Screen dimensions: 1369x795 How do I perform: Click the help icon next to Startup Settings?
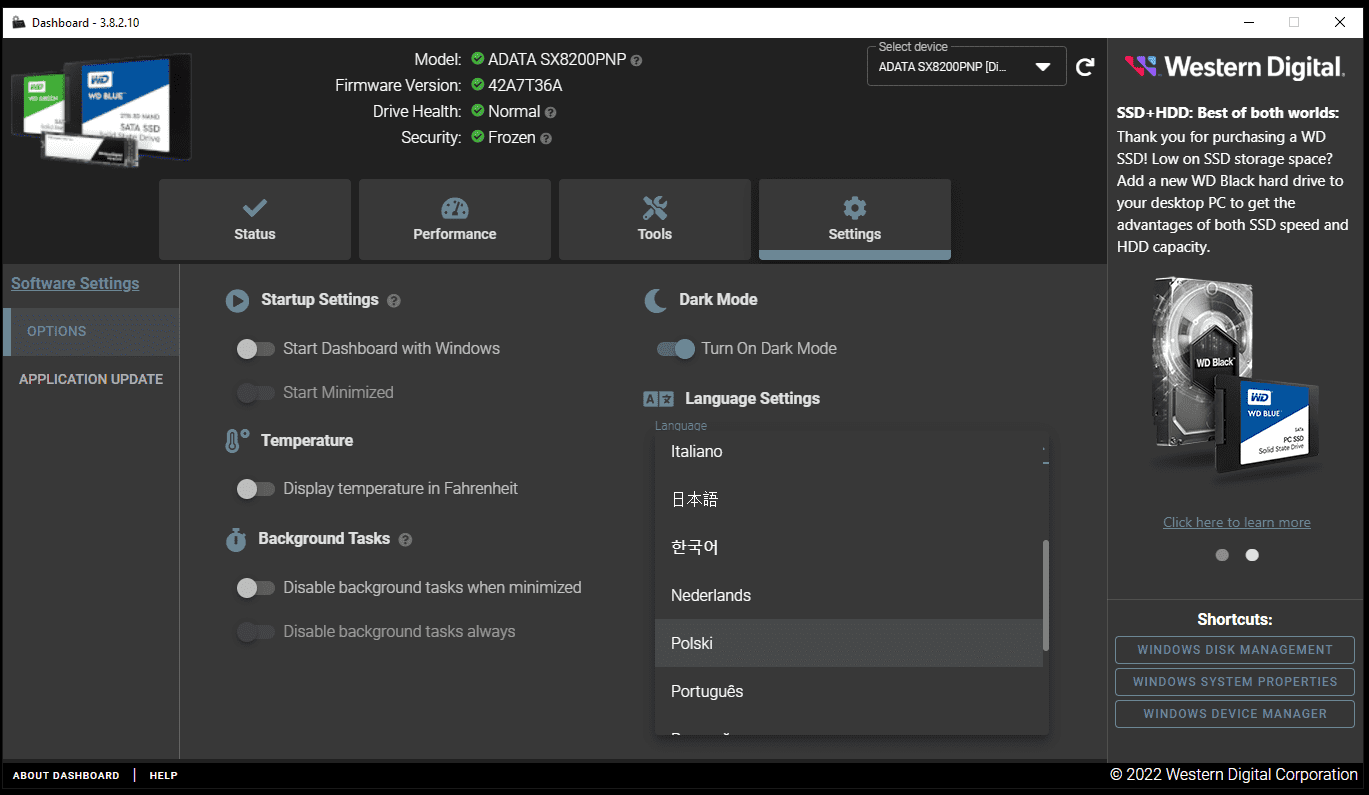(394, 301)
